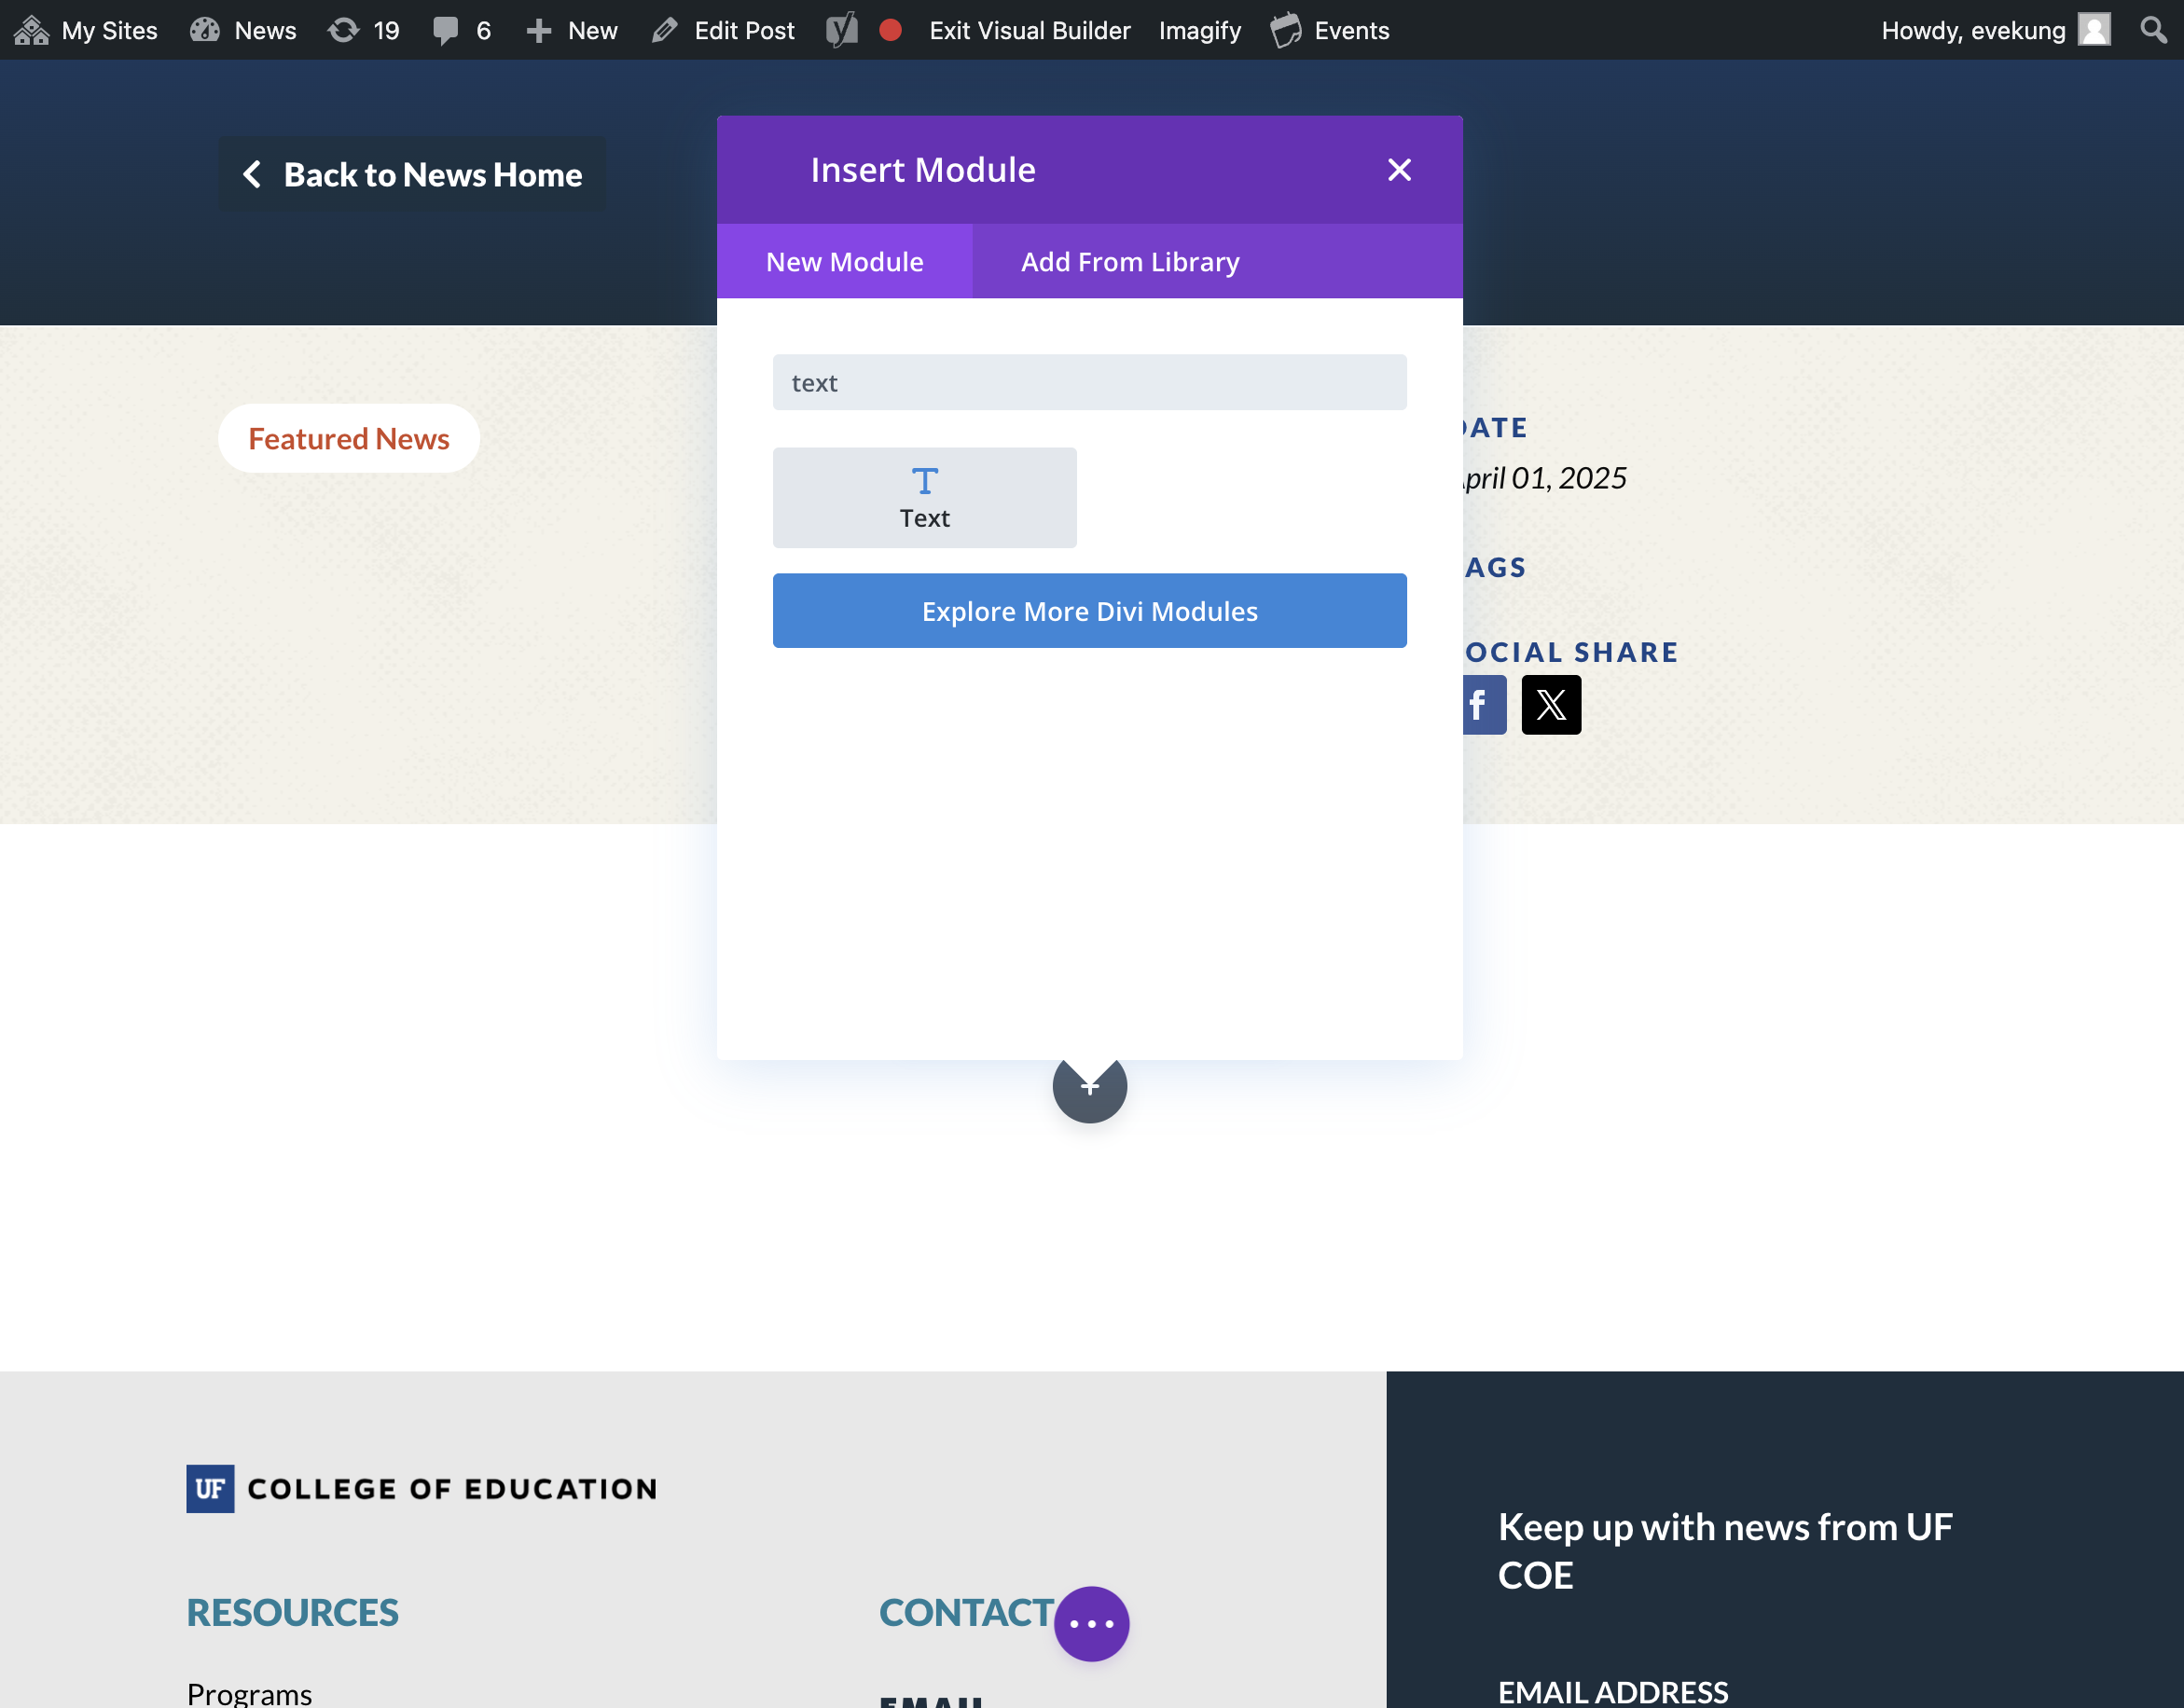
Task: Click the gray add module plus button
Action: click(x=1089, y=1088)
